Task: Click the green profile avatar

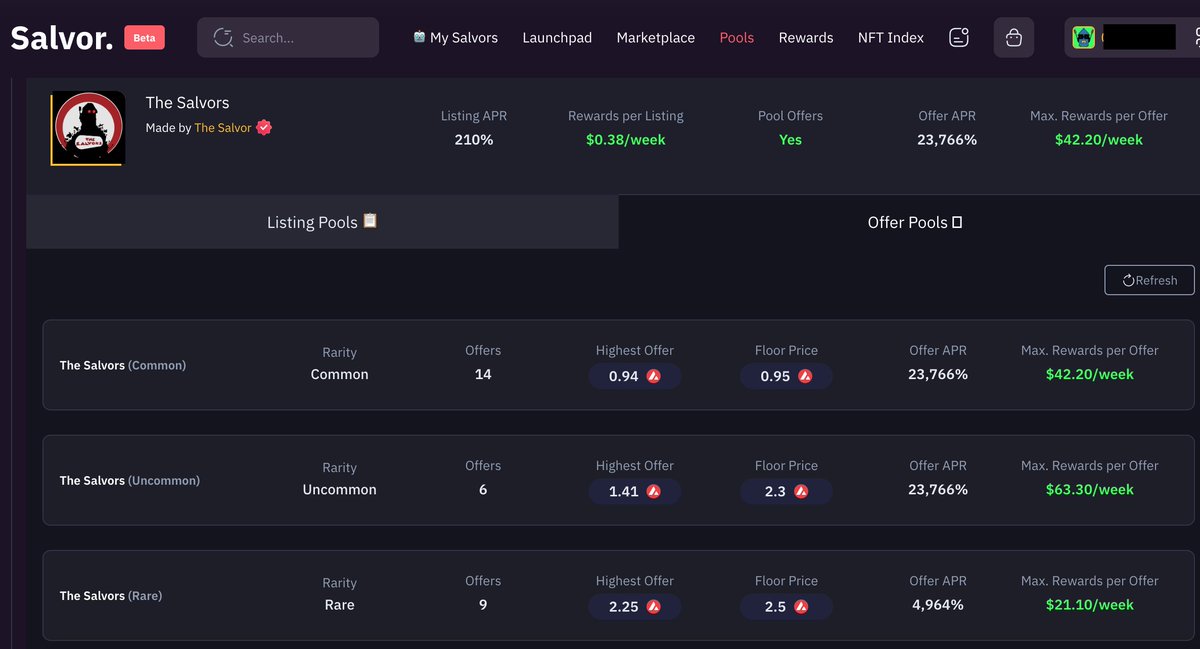Action: [1084, 38]
